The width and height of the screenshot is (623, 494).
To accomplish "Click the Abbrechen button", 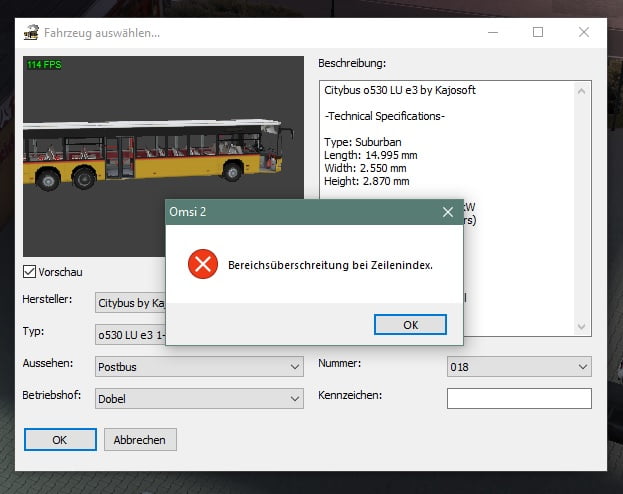I will pos(140,439).
